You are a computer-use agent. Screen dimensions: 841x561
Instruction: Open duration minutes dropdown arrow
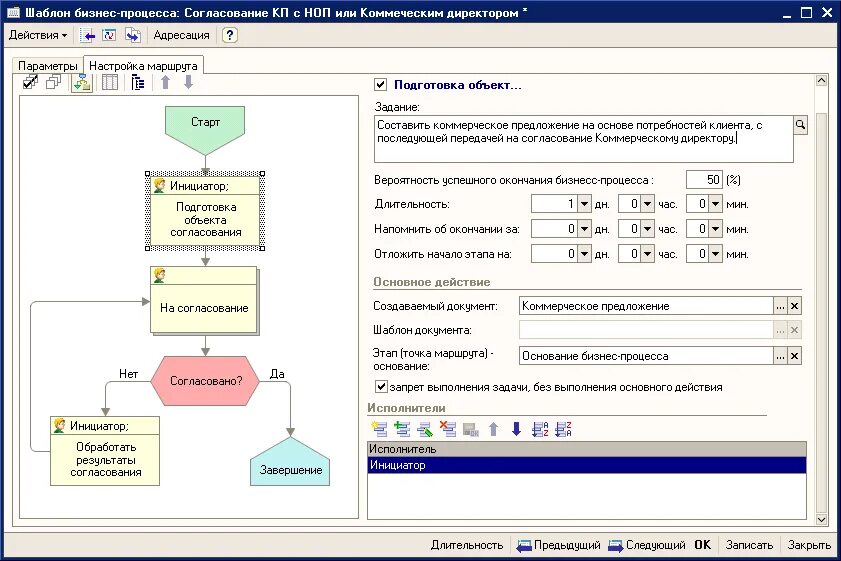[715, 204]
